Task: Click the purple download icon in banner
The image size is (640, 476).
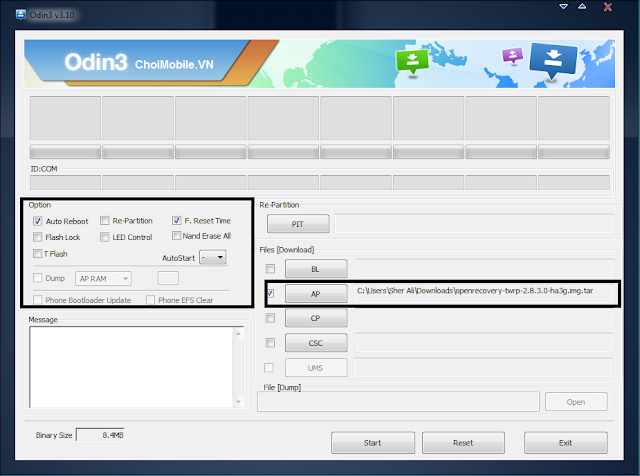Action: [513, 55]
